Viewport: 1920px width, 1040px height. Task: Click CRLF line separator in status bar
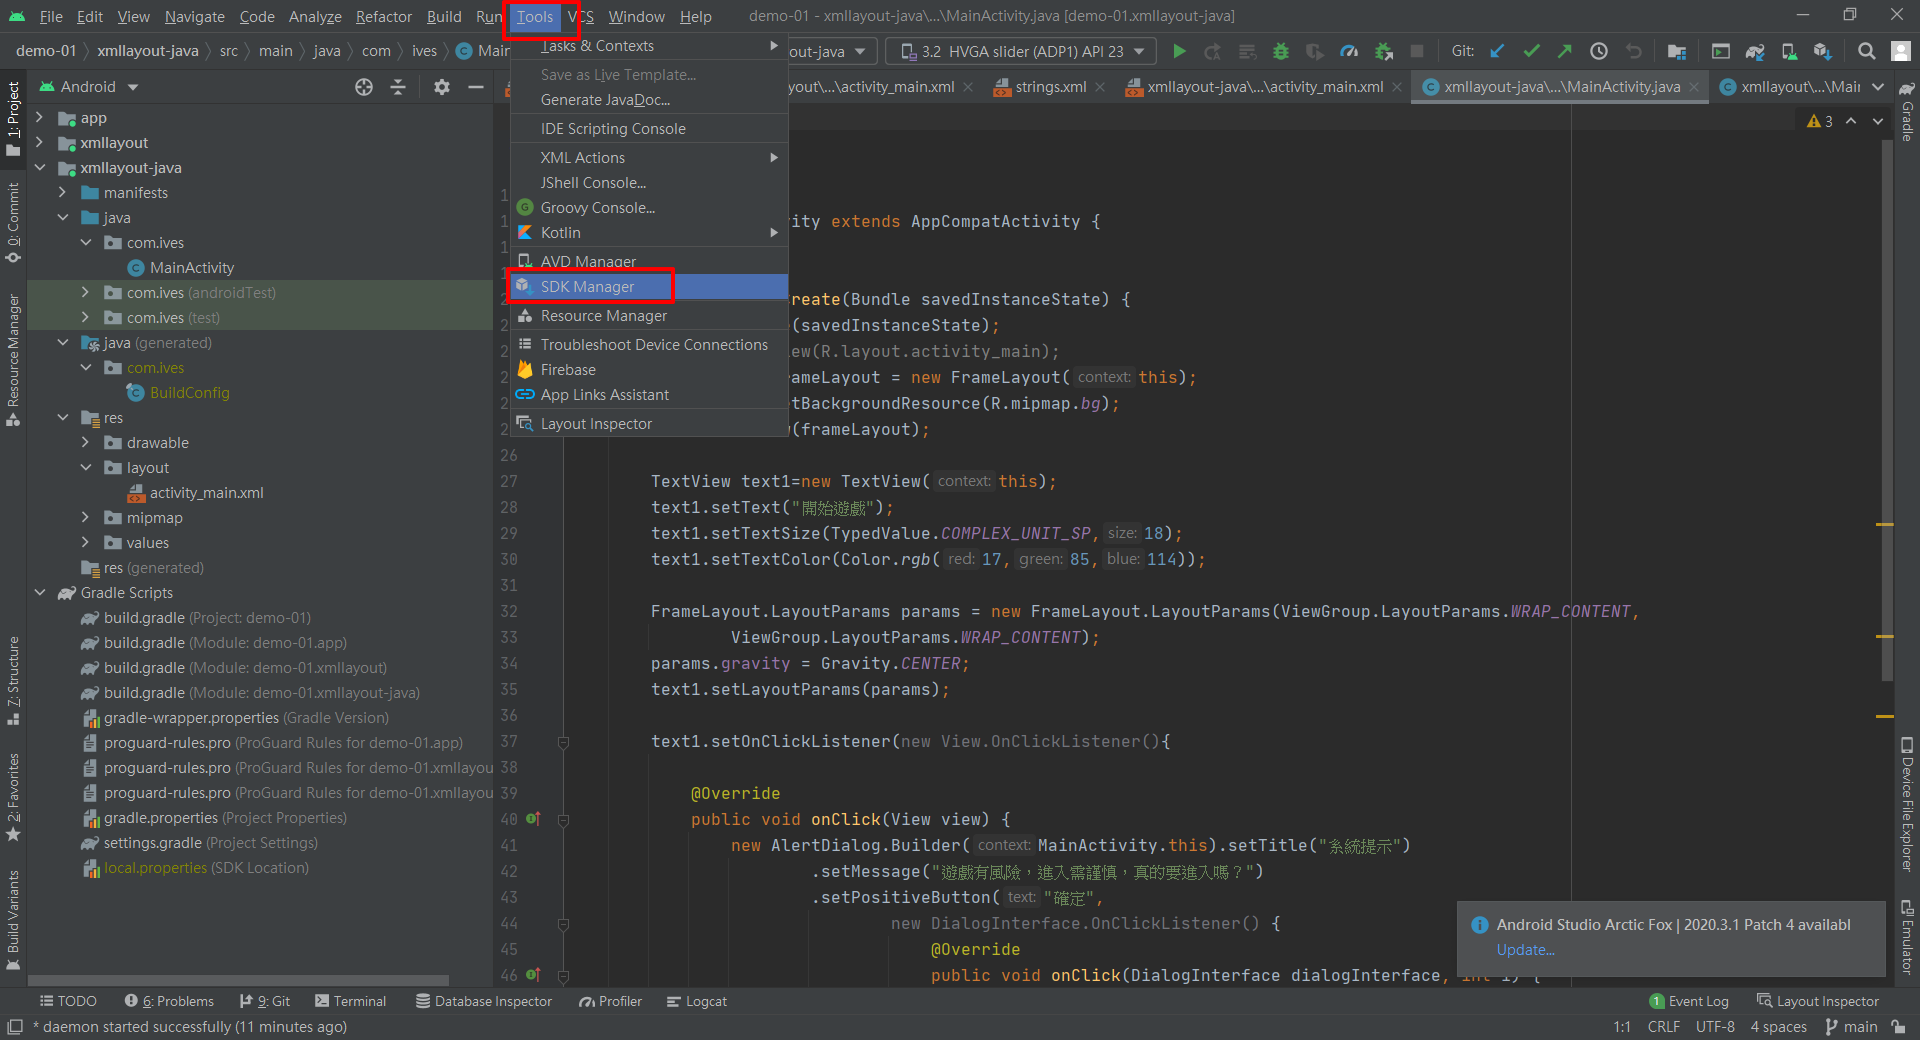[x=1664, y=1027]
